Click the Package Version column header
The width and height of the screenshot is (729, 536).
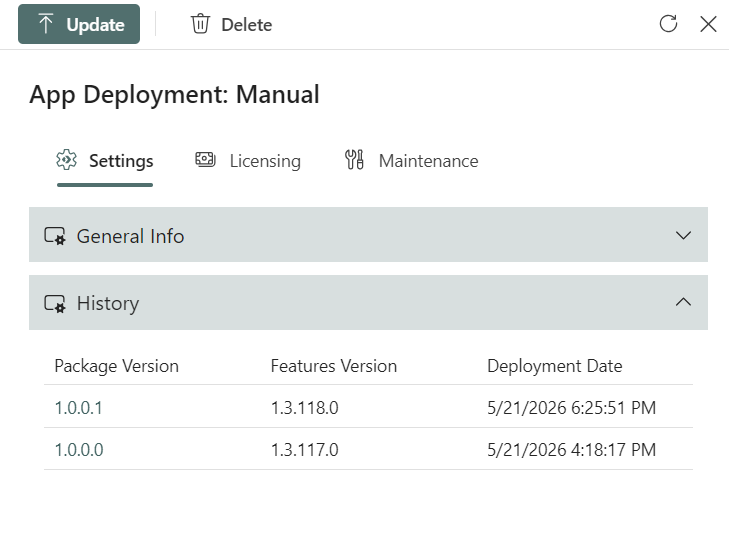[117, 366]
